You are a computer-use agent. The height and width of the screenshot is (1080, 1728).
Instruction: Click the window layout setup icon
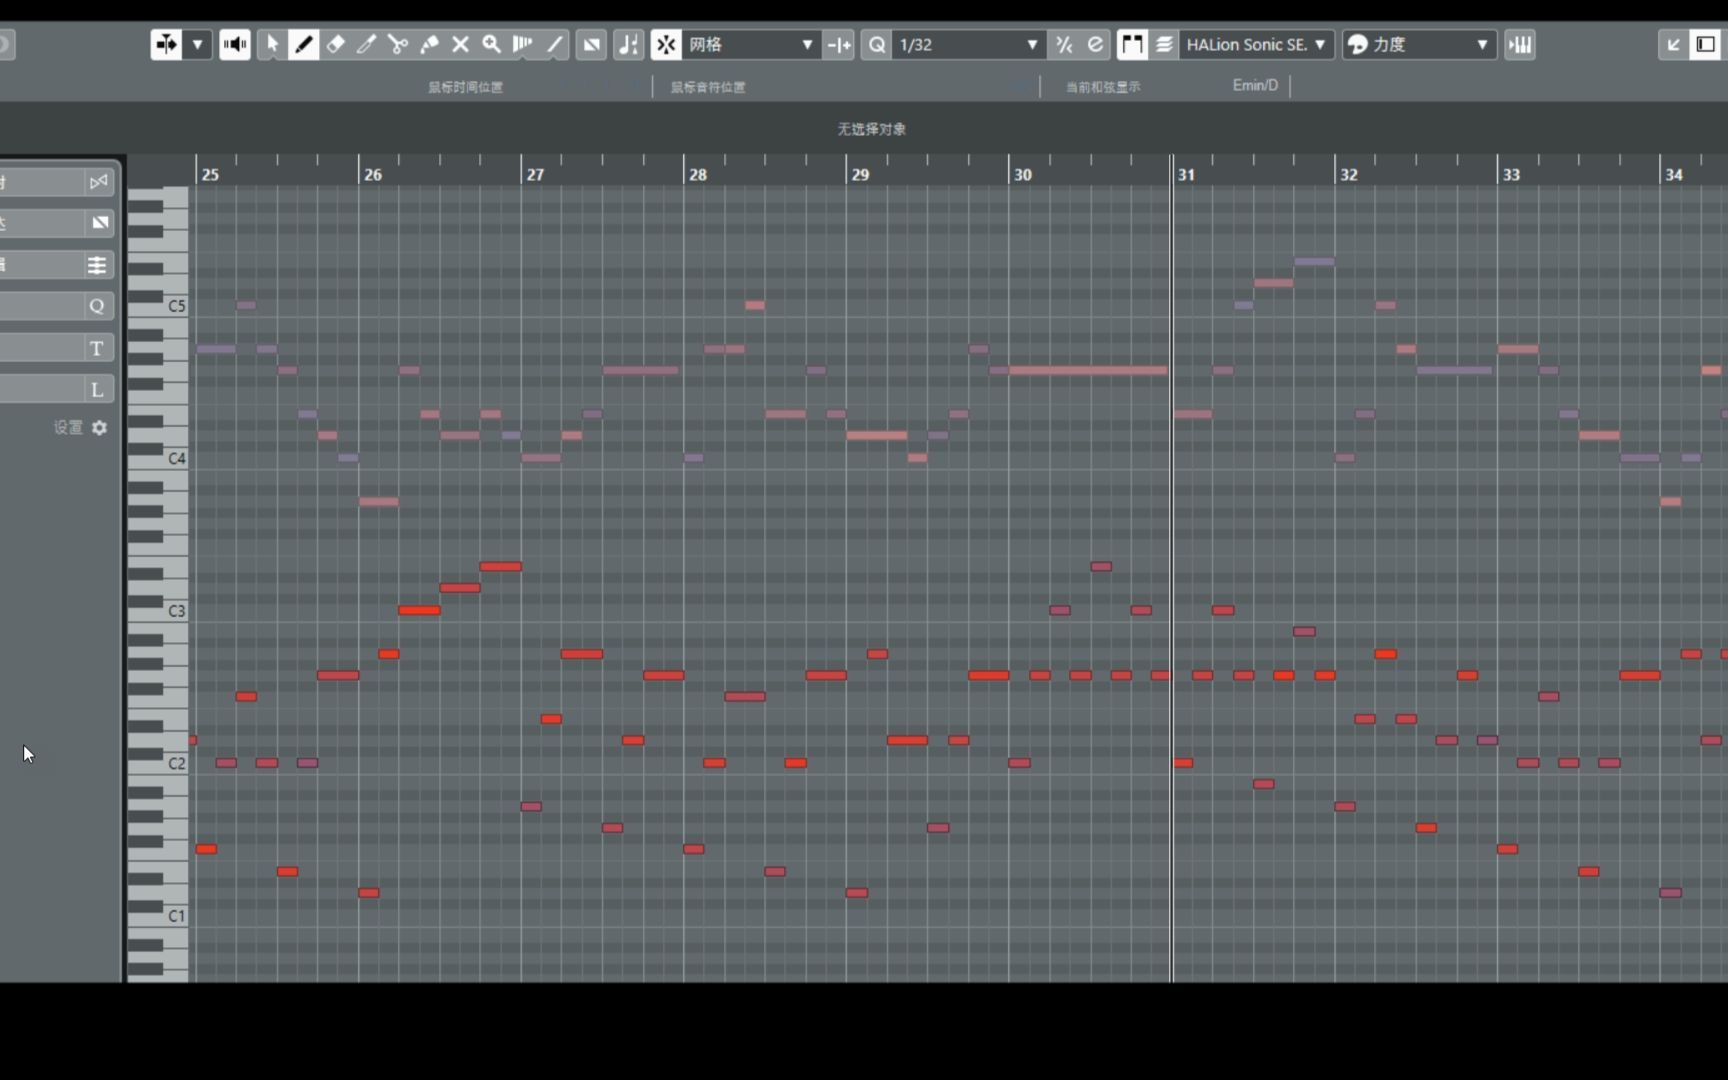pyautogui.click(x=1705, y=44)
